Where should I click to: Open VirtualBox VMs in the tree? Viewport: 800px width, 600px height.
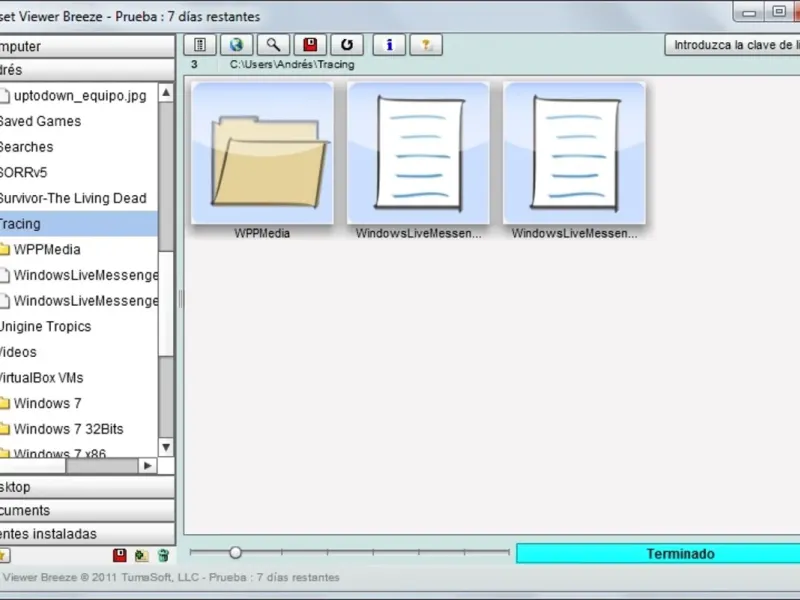click(41, 378)
